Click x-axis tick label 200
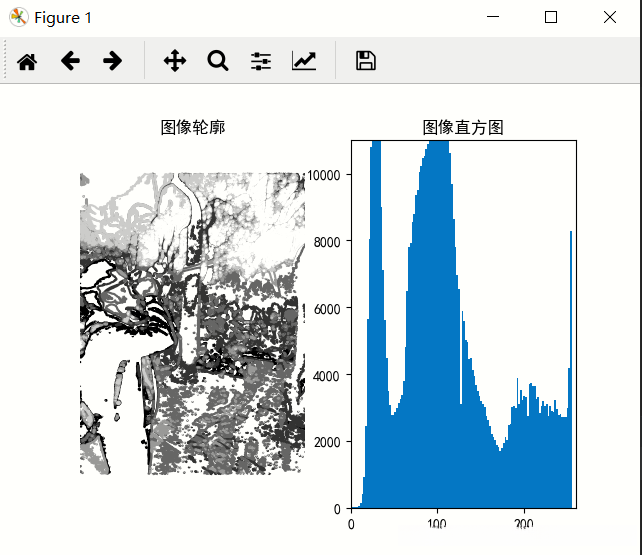Screen dimensions: 642x555 point(524,524)
